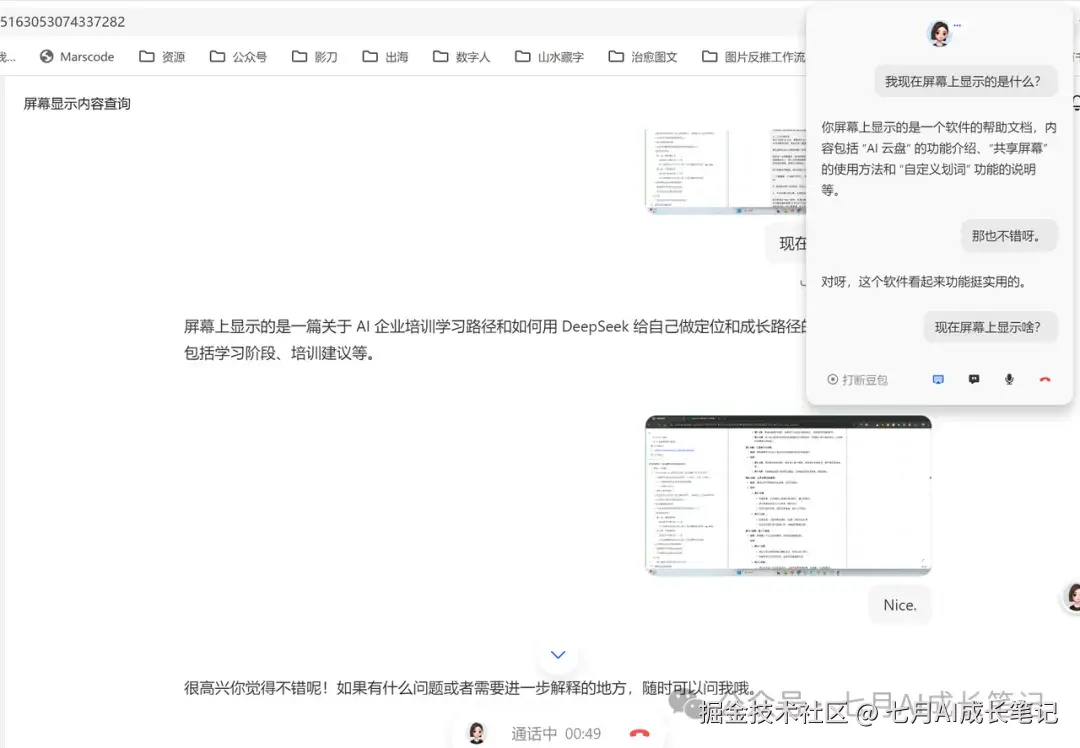Select the microphone icon in the call panel
Screen dimensions: 1080x748
[x=1009, y=378]
